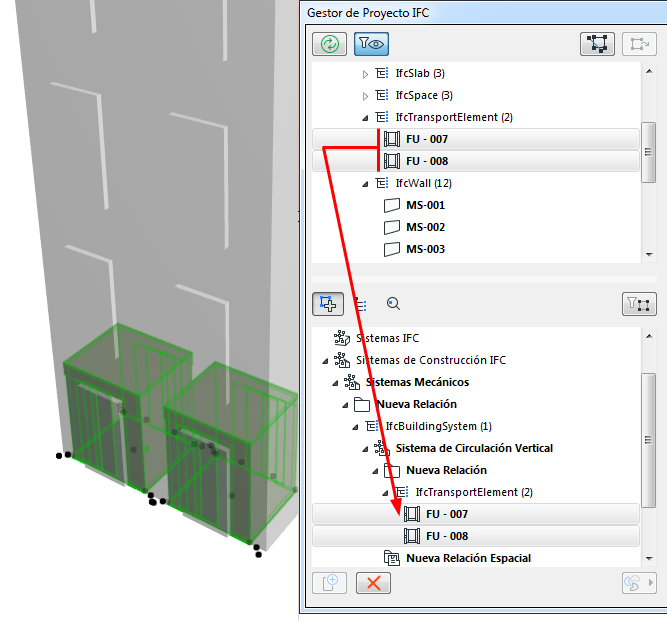Click upper tree scrollbar down arrow
The image size is (667, 621).
(x=649, y=255)
